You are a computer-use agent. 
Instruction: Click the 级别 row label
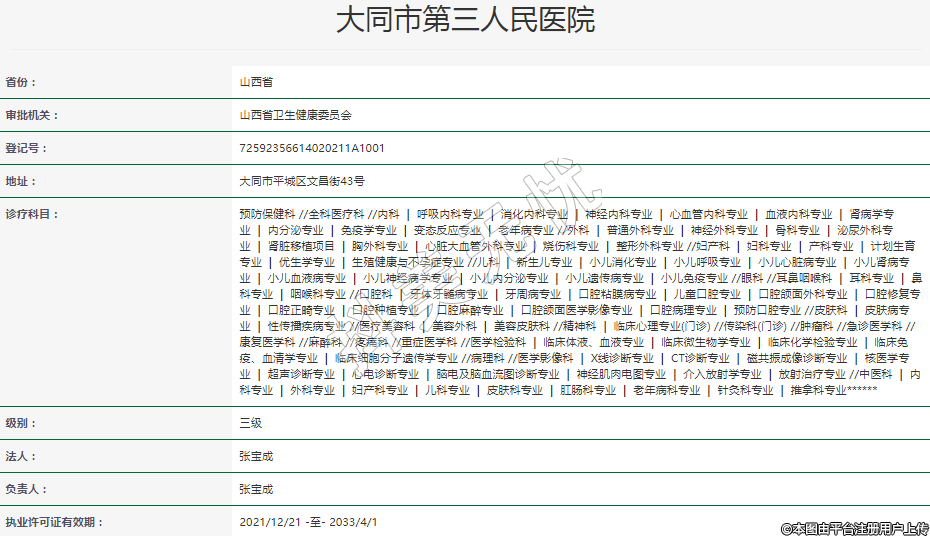click(x=21, y=423)
